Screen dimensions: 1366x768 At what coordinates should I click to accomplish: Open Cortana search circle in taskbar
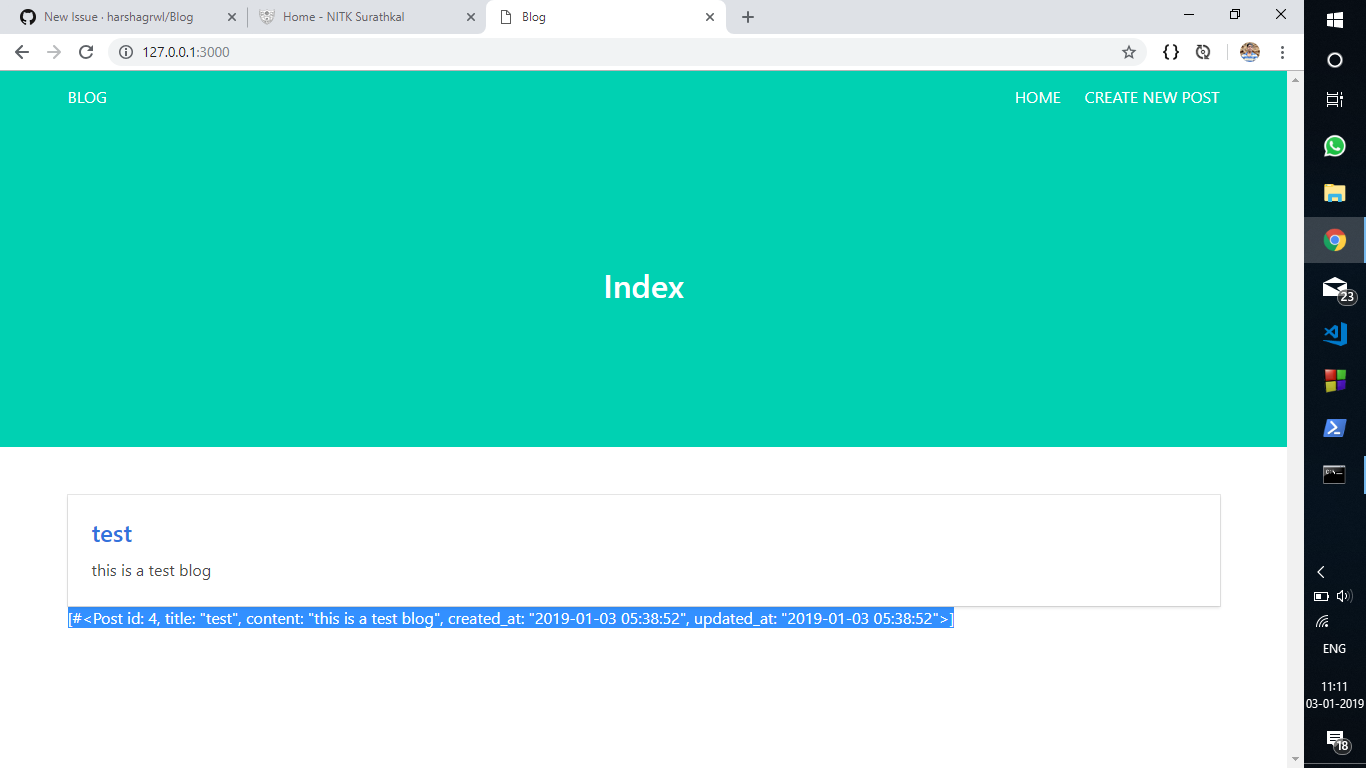point(1334,60)
